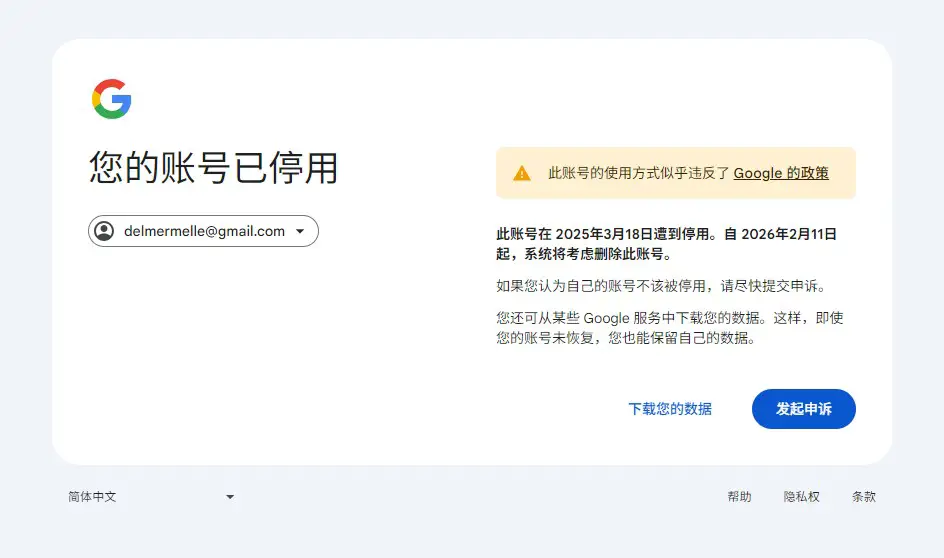This screenshot has width=944, height=558.
Task: Open the delmermelle@gmail.com account switcher dropdown
Action: (203, 231)
